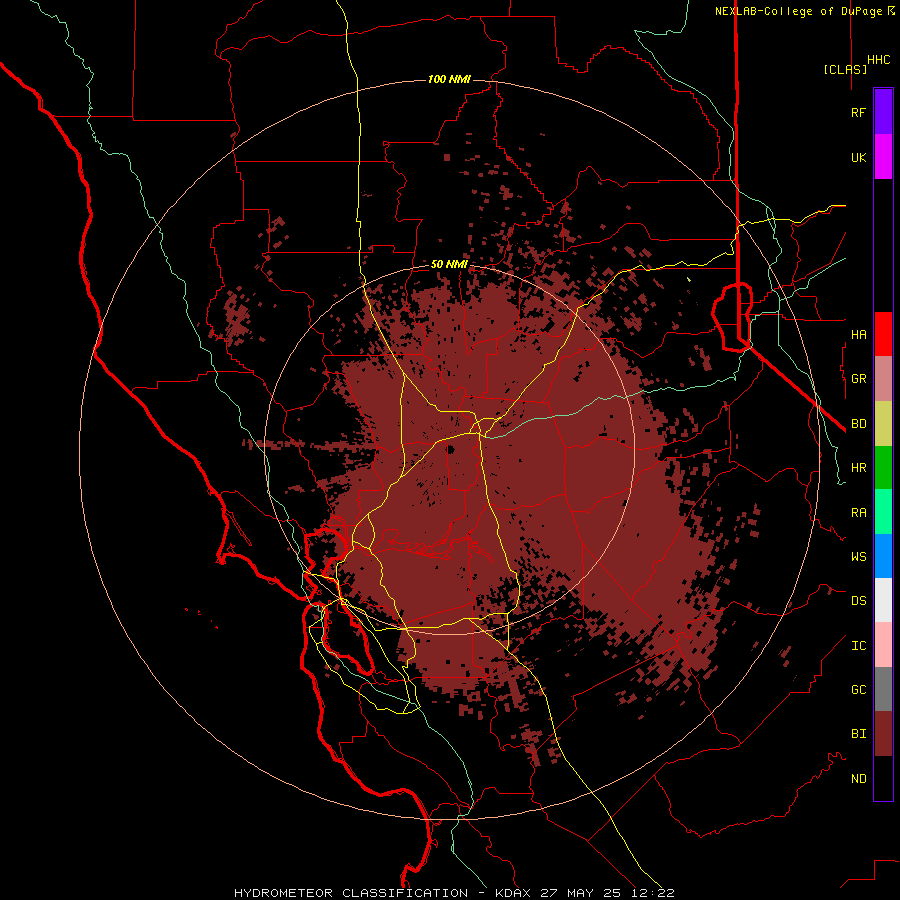Click the [CLAS] units label
Screen dimensions: 900x900
point(845,69)
